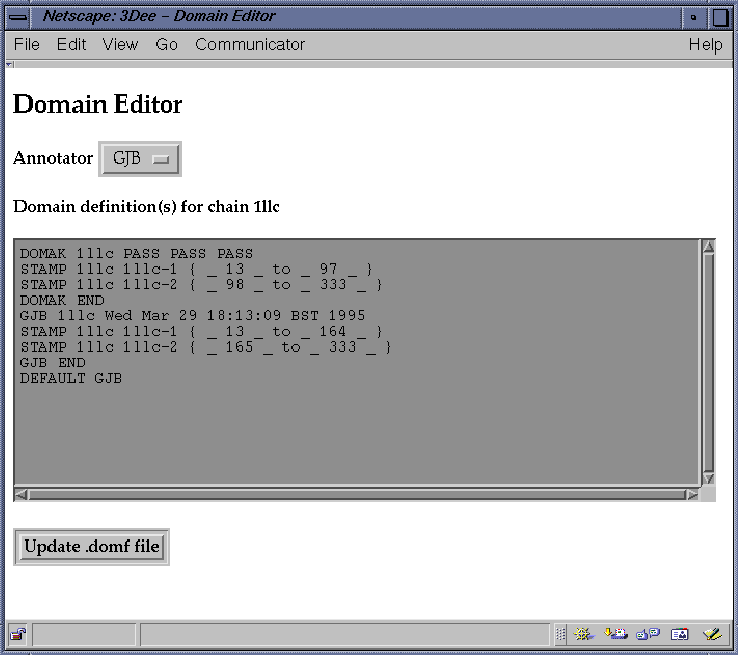Image resolution: width=738 pixels, height=655 pixels.
Task: Open the Mailbox inbox icon
Action: pos(616,634)
